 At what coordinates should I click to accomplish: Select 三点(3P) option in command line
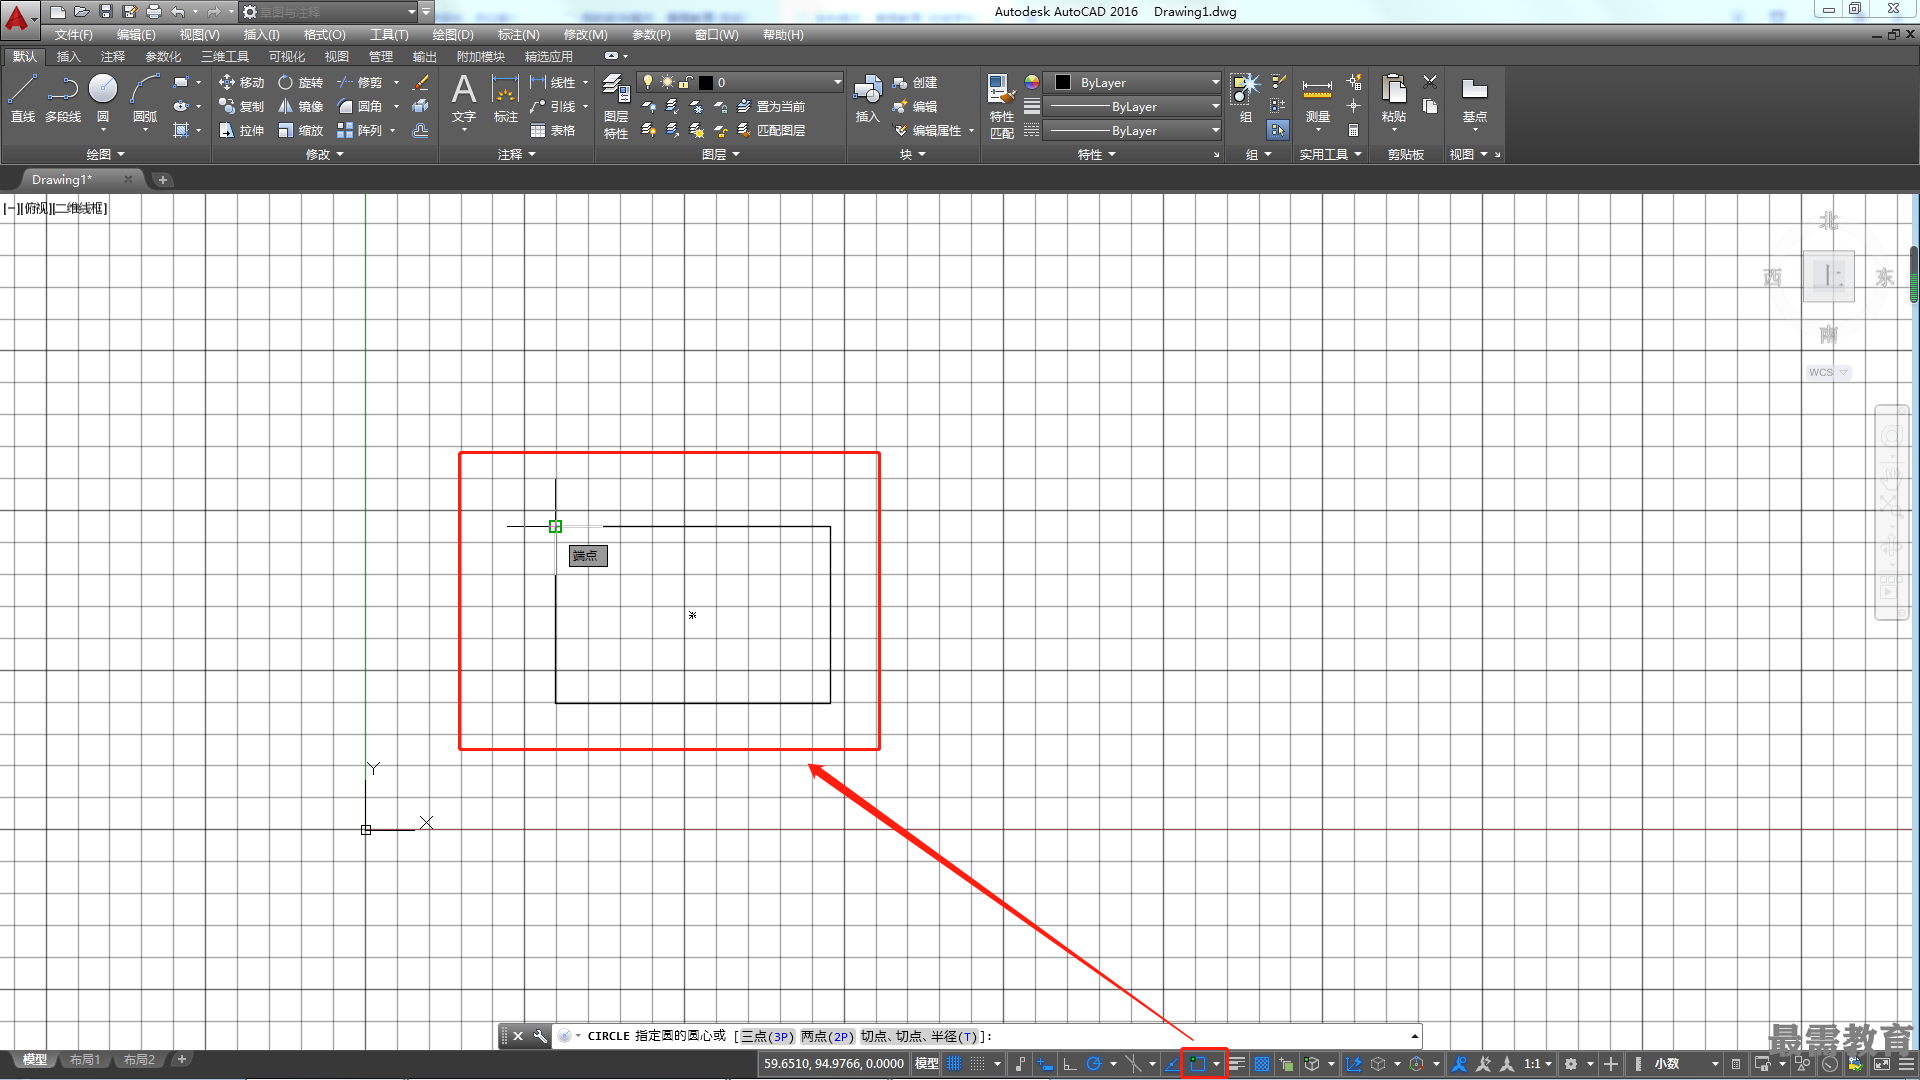tap(767, 1037)
